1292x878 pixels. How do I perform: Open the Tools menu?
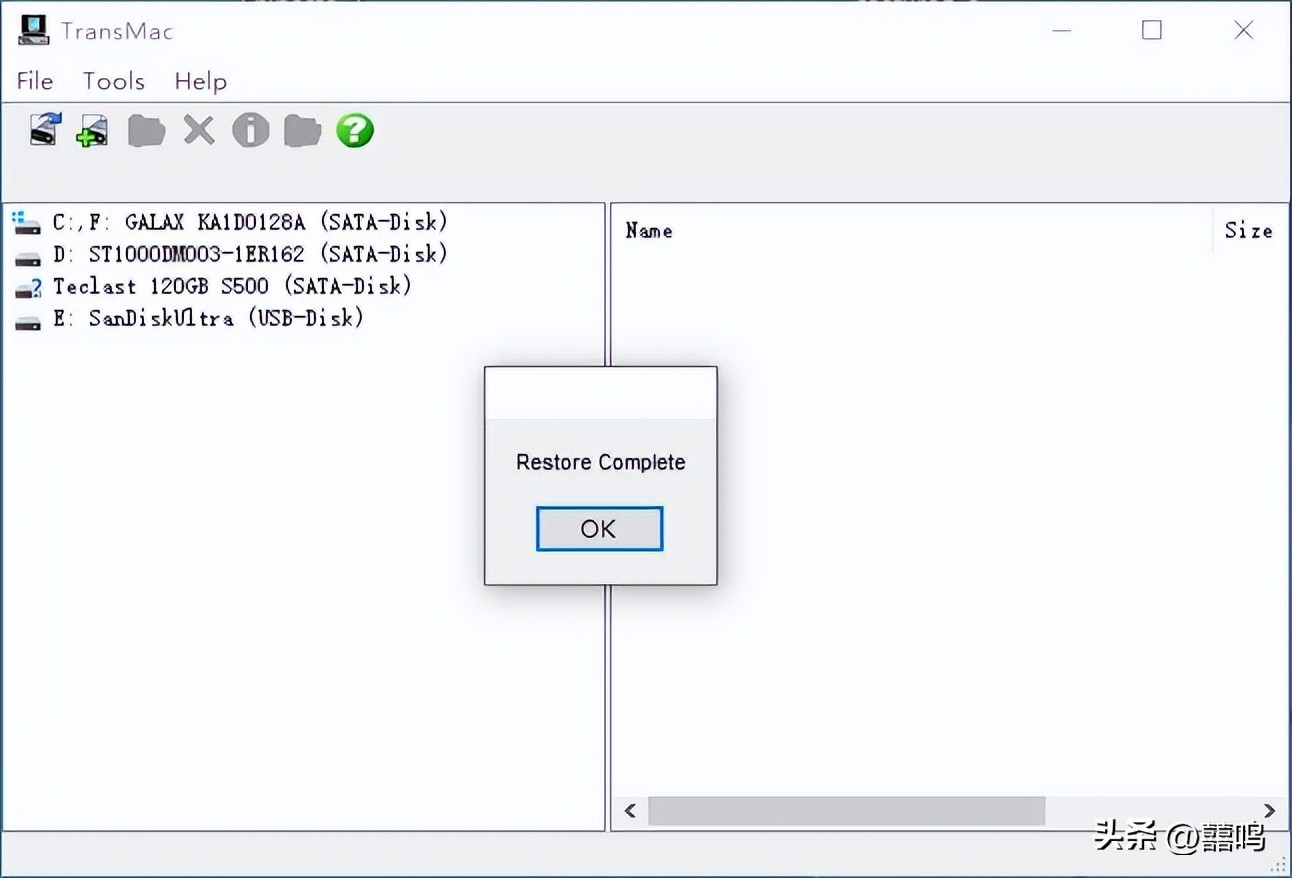114,81
